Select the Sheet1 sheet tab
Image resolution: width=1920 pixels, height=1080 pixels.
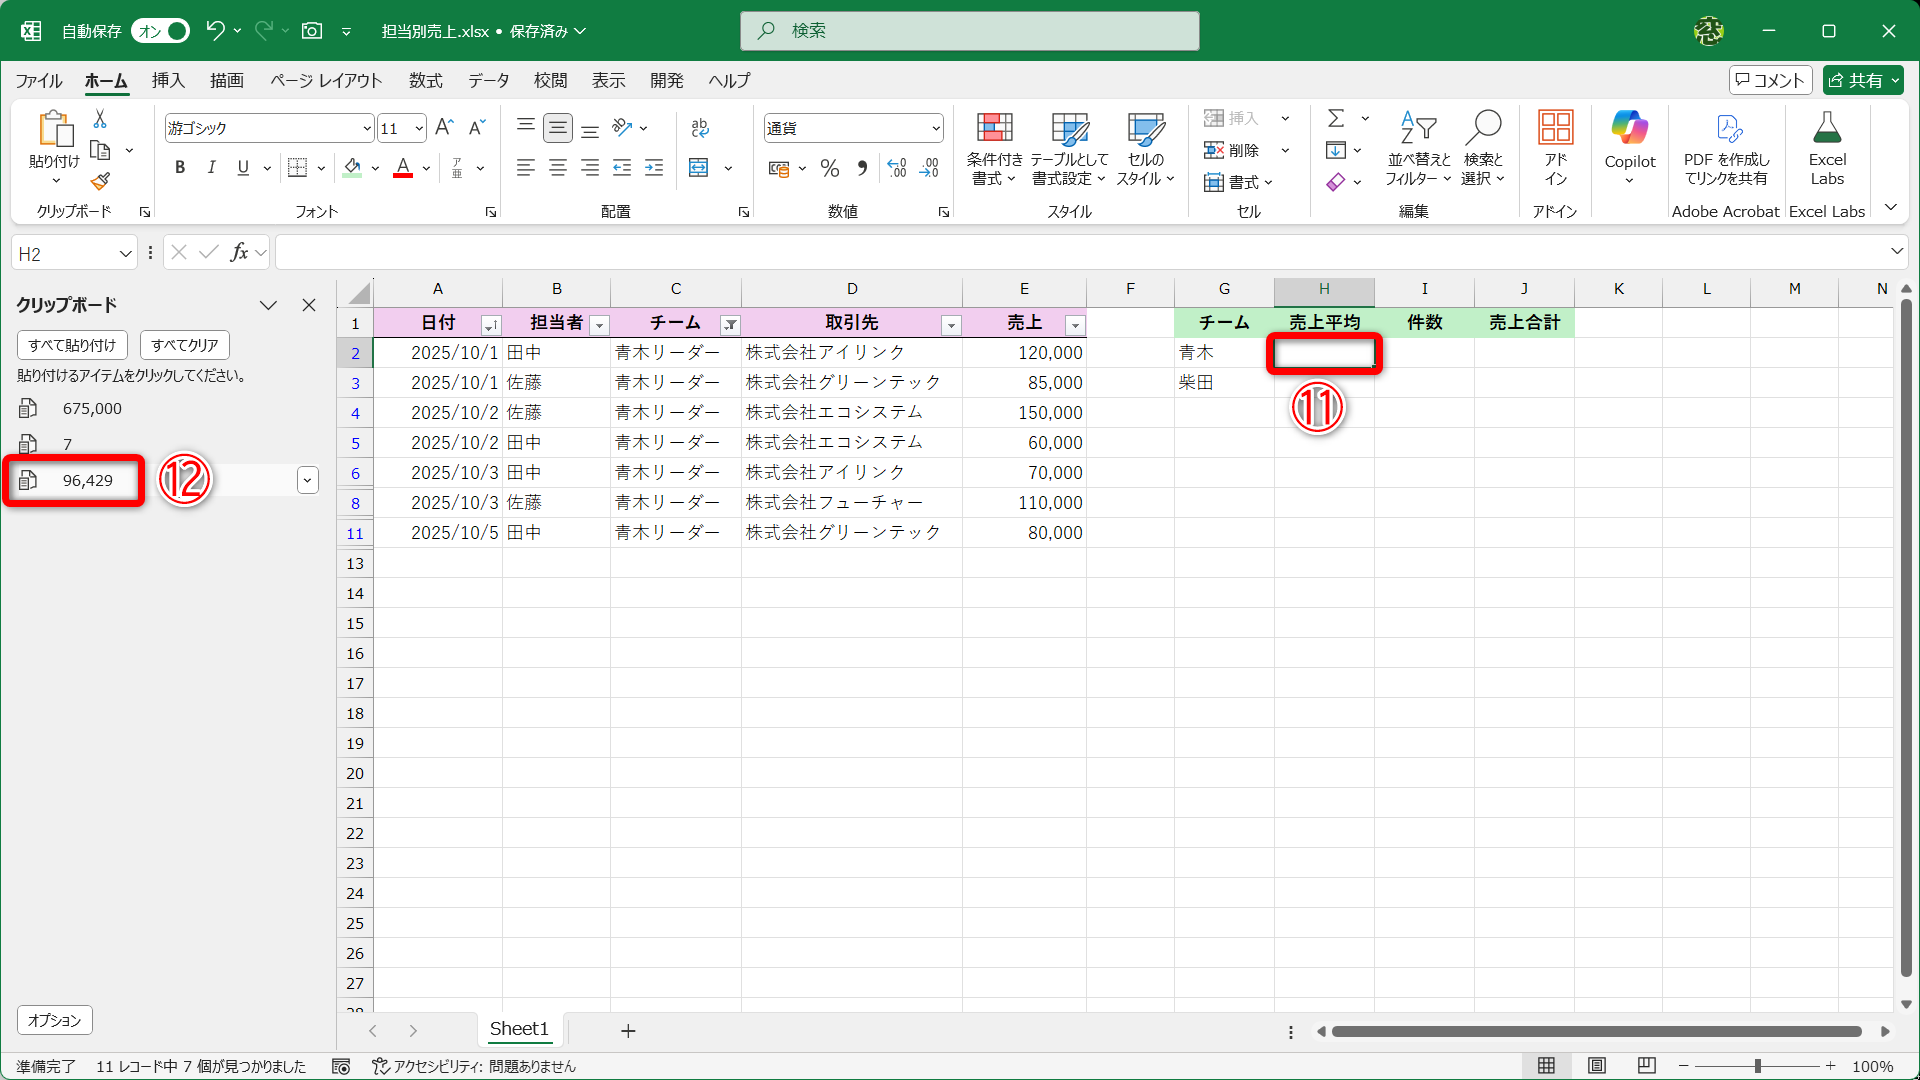[x=518, y=1029]
